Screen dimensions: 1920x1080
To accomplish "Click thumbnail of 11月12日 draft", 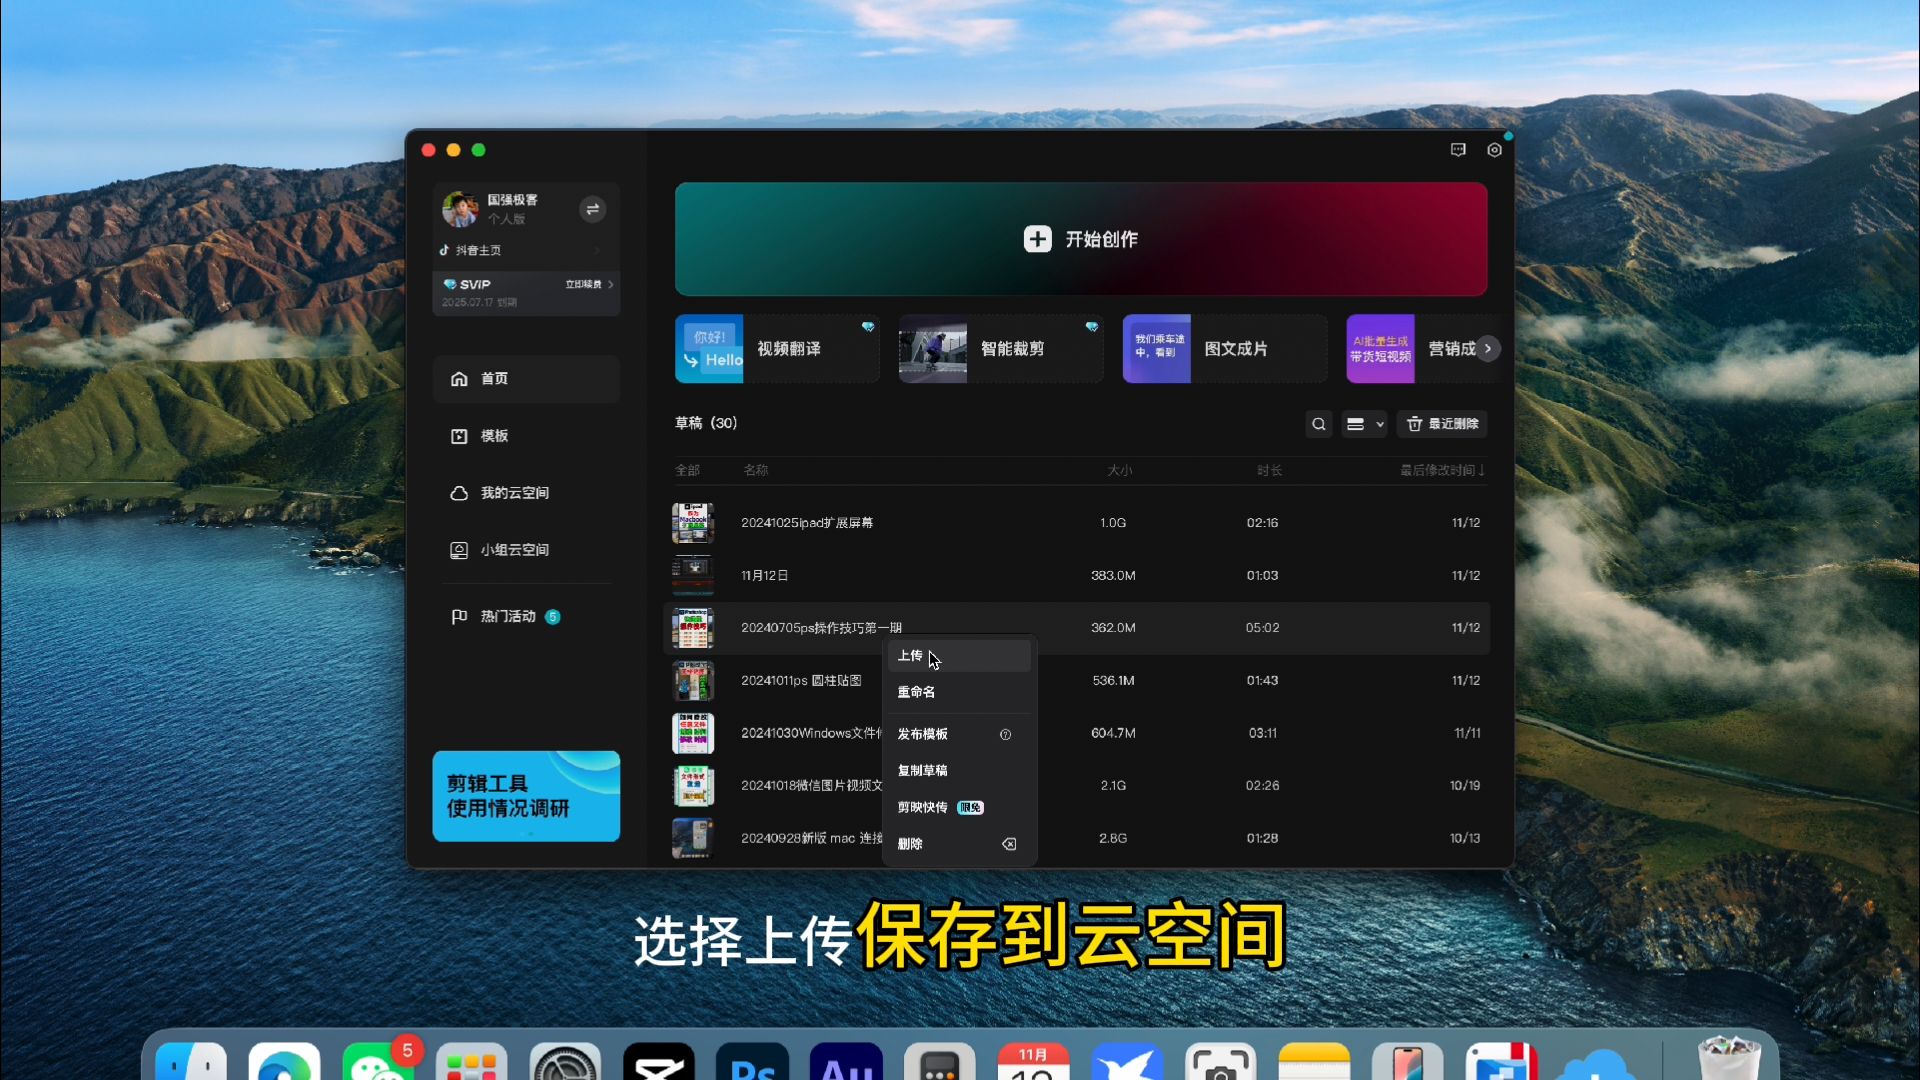I will pos(693,576).
